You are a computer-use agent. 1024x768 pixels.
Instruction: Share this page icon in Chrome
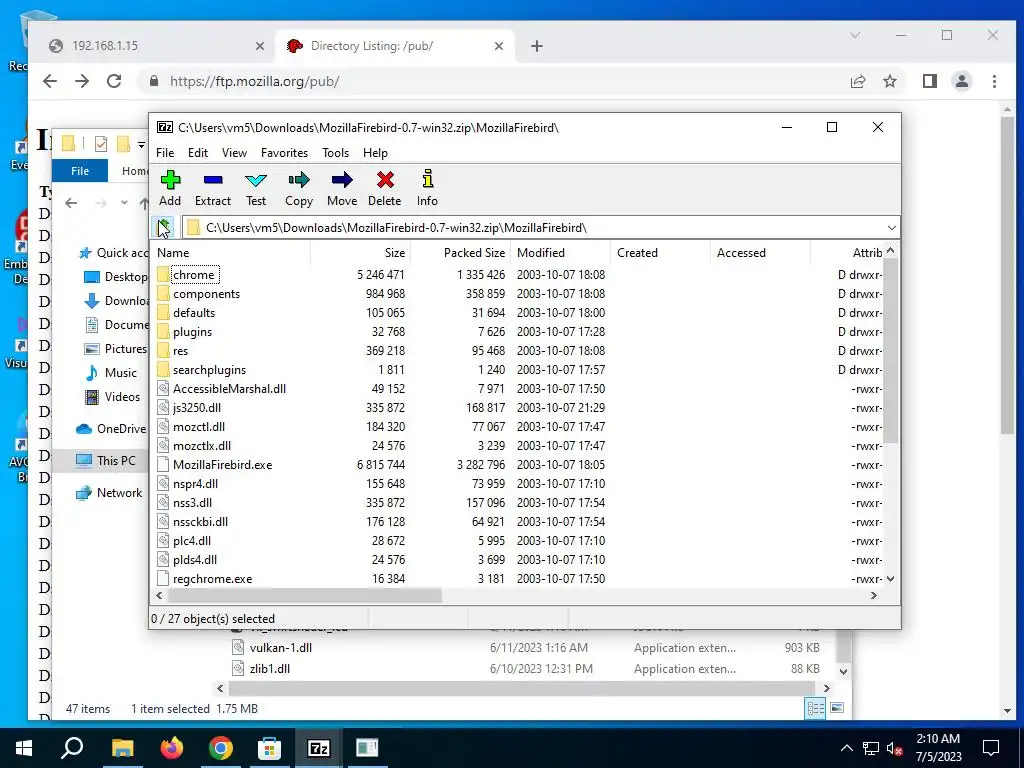pos(857,81)
